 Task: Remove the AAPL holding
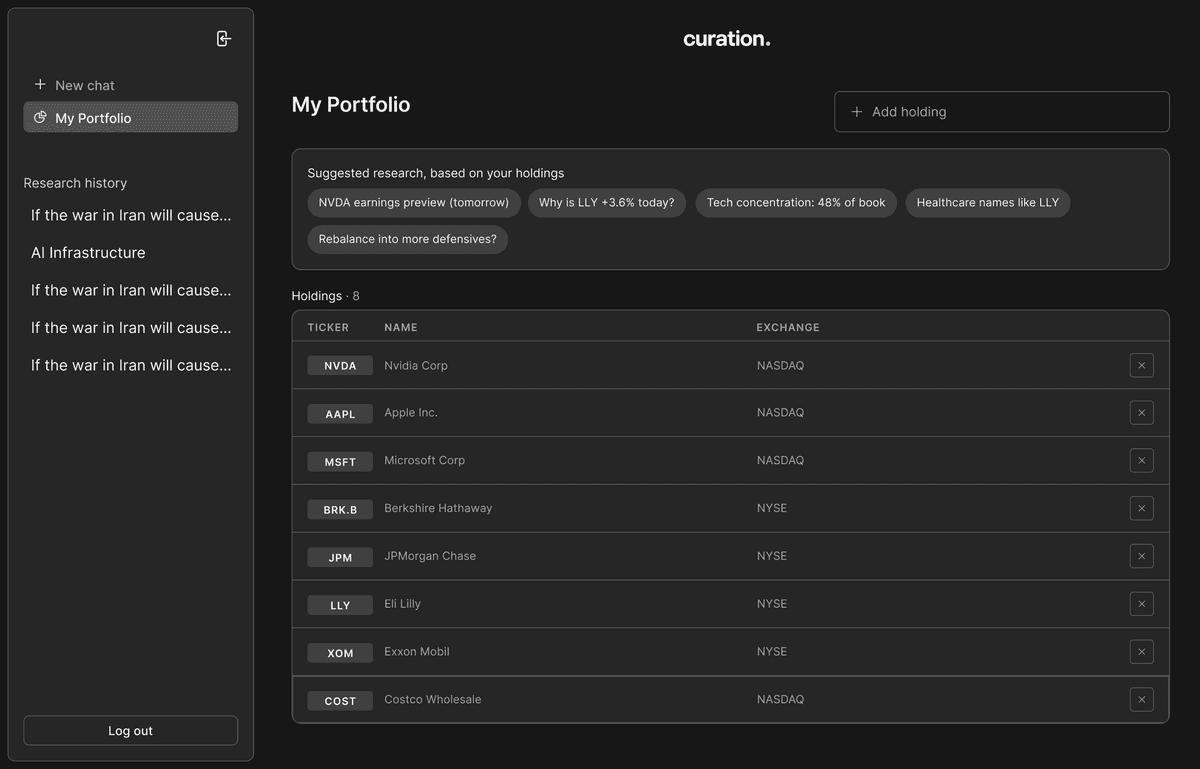(x=1141, y=413)
